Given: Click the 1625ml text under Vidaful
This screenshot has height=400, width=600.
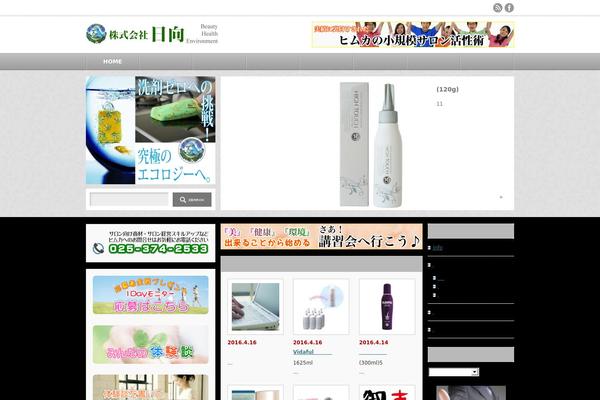Looking at the screenshot, I should pyautogui.click(x=303, y=362).
